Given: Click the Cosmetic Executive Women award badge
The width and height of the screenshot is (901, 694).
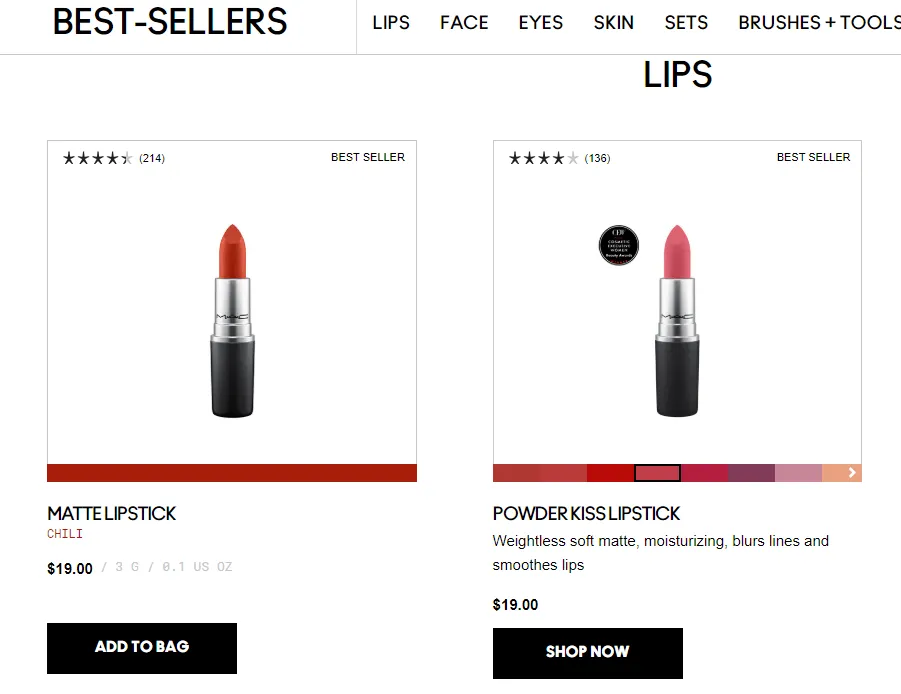Looking at the screenshot, I should 618,245.
